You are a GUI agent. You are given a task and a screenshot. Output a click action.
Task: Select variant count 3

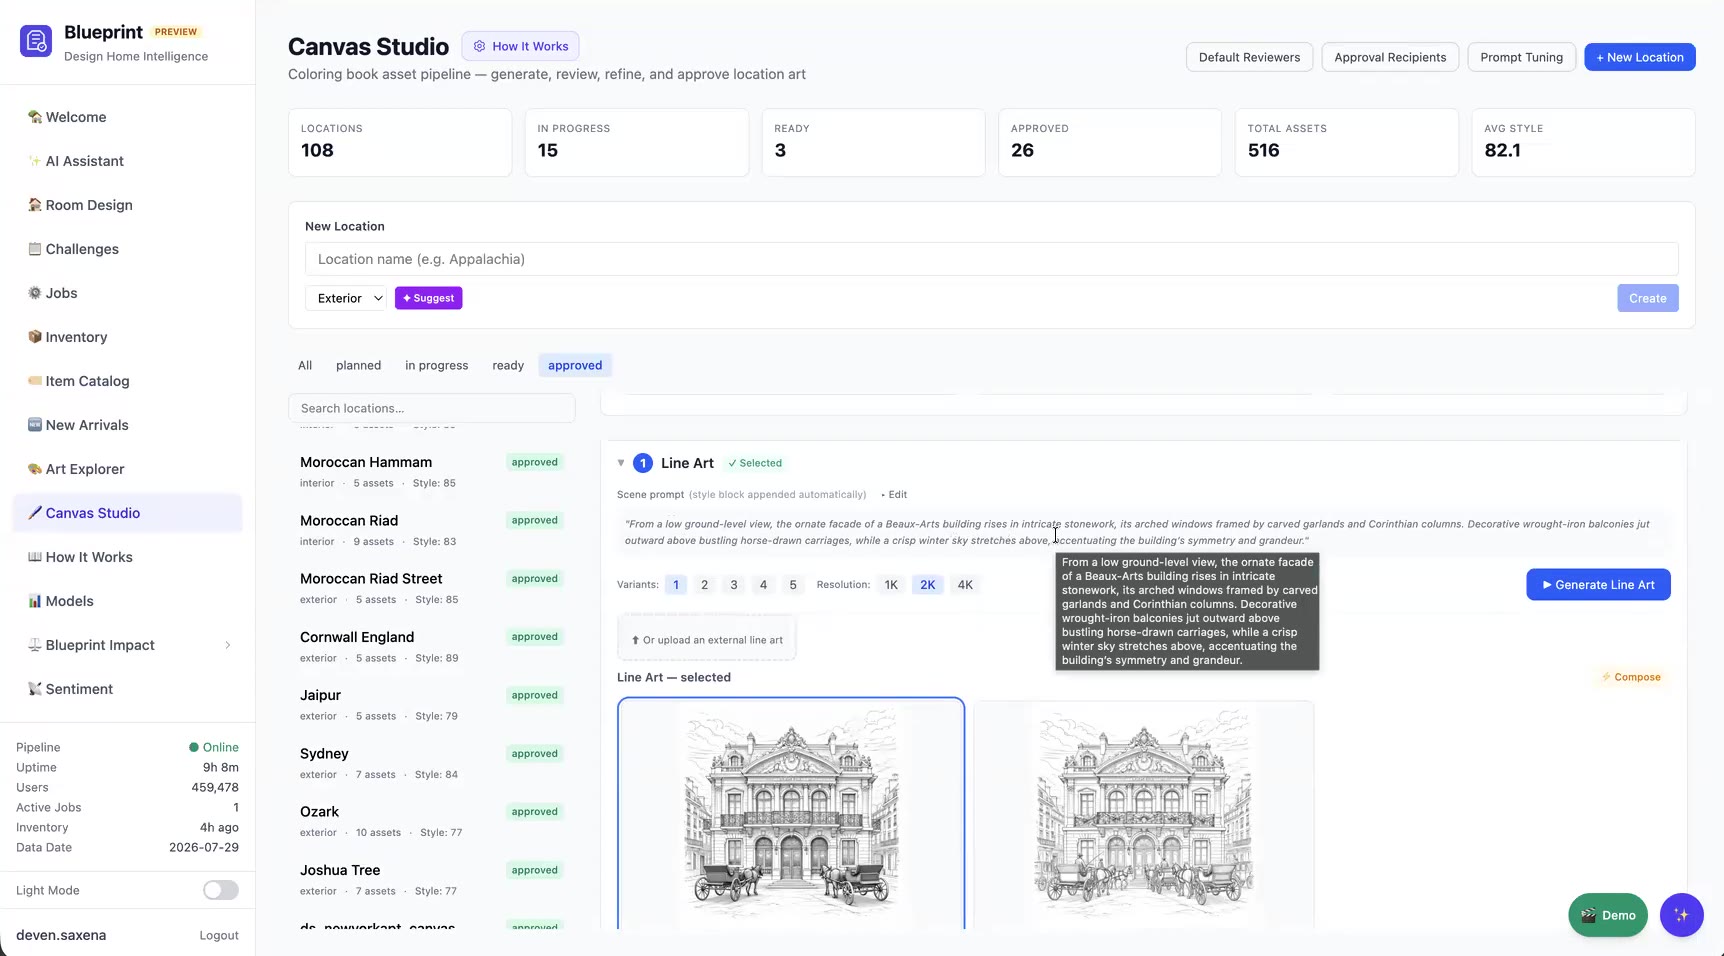[x=734, y=585]
